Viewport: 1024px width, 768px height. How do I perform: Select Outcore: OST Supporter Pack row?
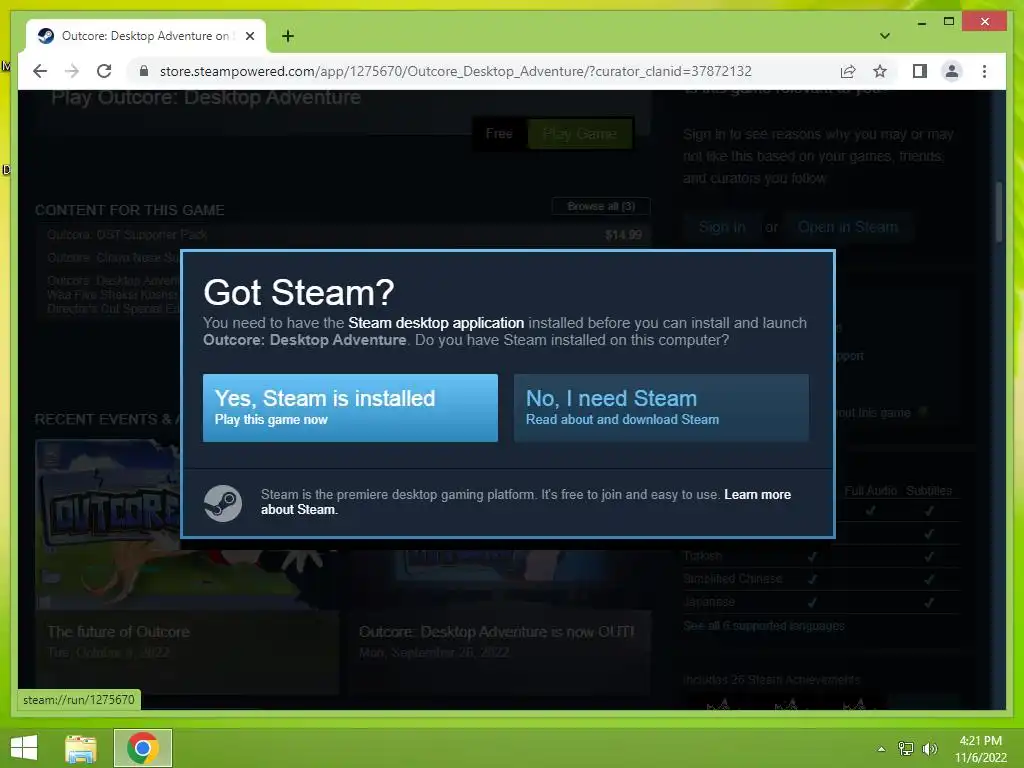(344, 234)
